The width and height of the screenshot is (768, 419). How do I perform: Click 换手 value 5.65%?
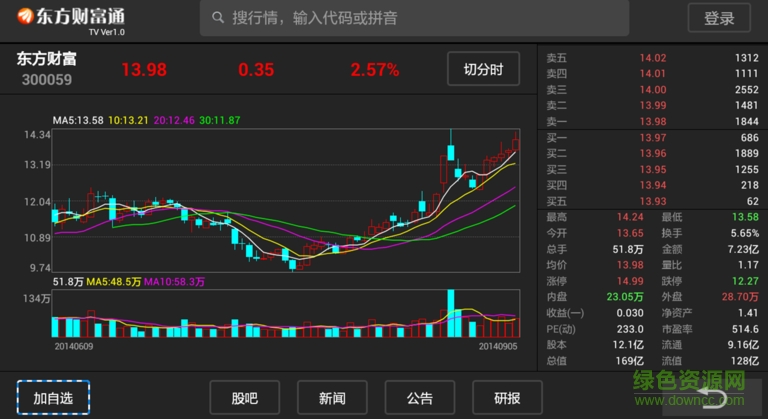[744, 233]
